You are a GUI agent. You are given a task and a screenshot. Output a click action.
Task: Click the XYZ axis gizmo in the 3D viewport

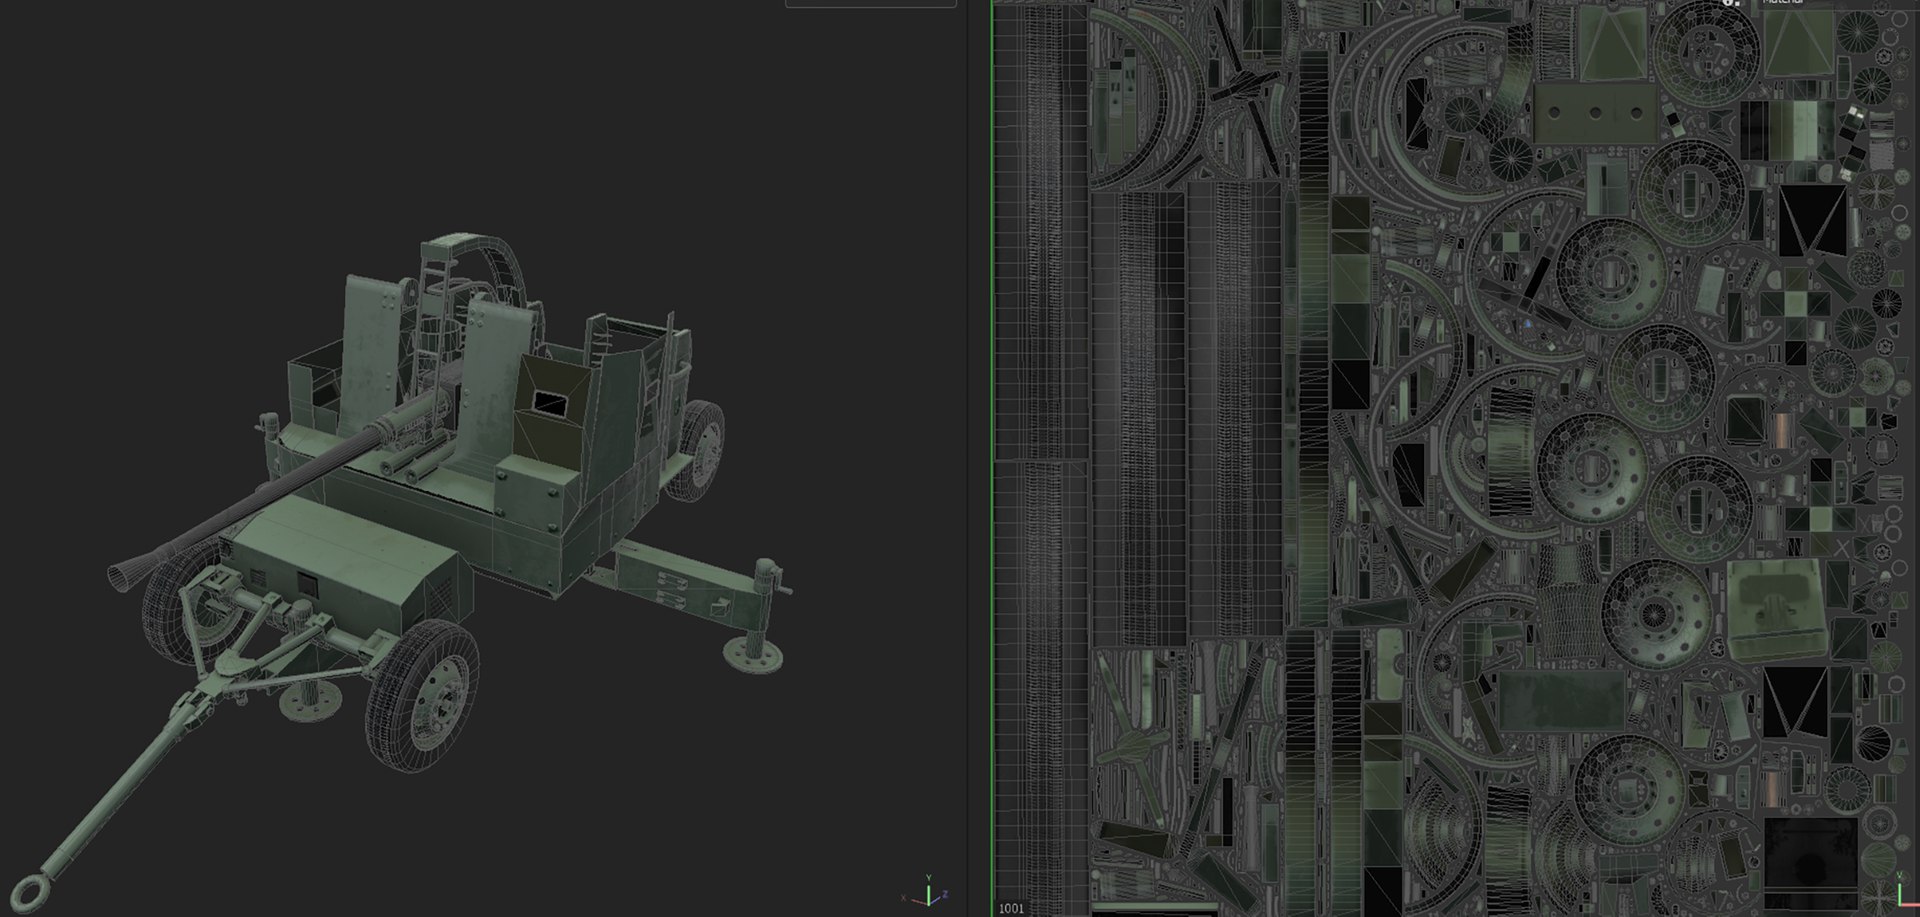[926, 890]
